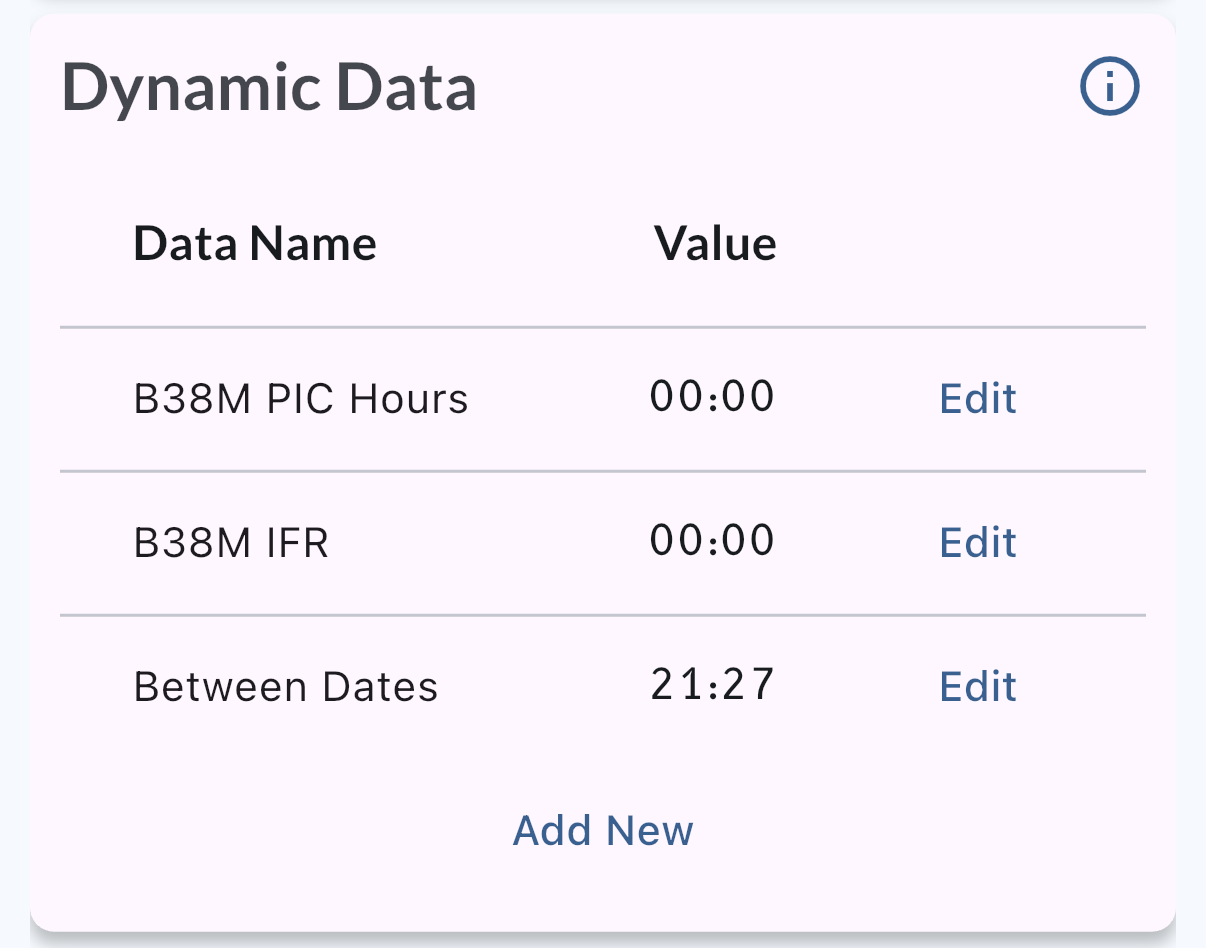Click Add New to create data
The width and height of the screenshot is (1206, 948).
(603, 830)
